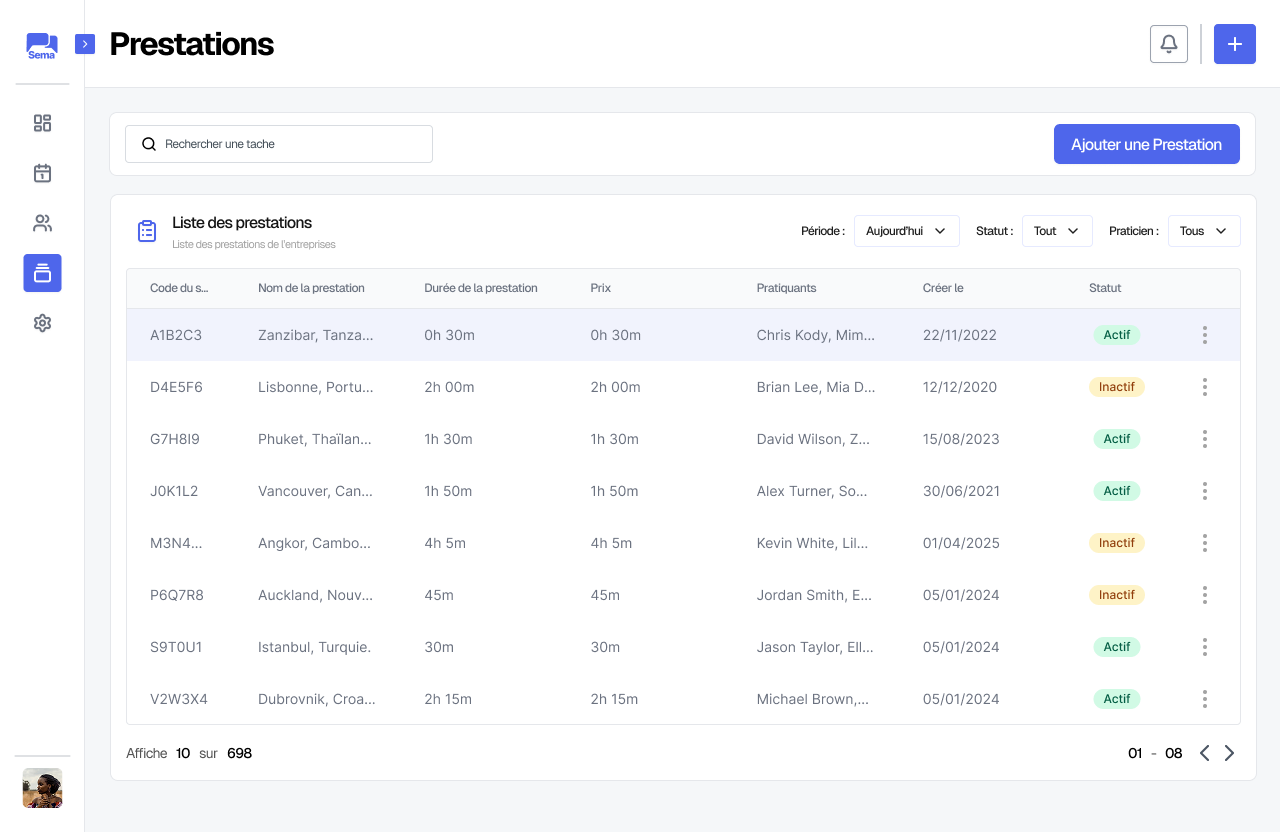Select the highlighted prestations sidebar icon

pos(42,273)
